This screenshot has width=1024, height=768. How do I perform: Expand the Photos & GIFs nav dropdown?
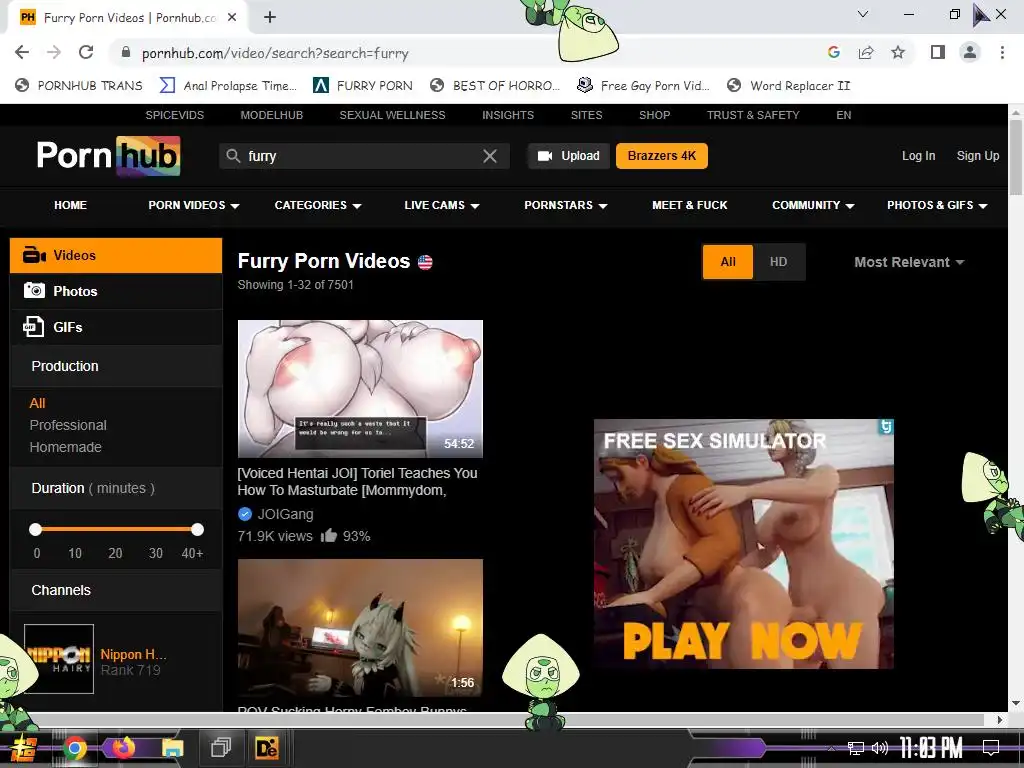coord(937,205)
